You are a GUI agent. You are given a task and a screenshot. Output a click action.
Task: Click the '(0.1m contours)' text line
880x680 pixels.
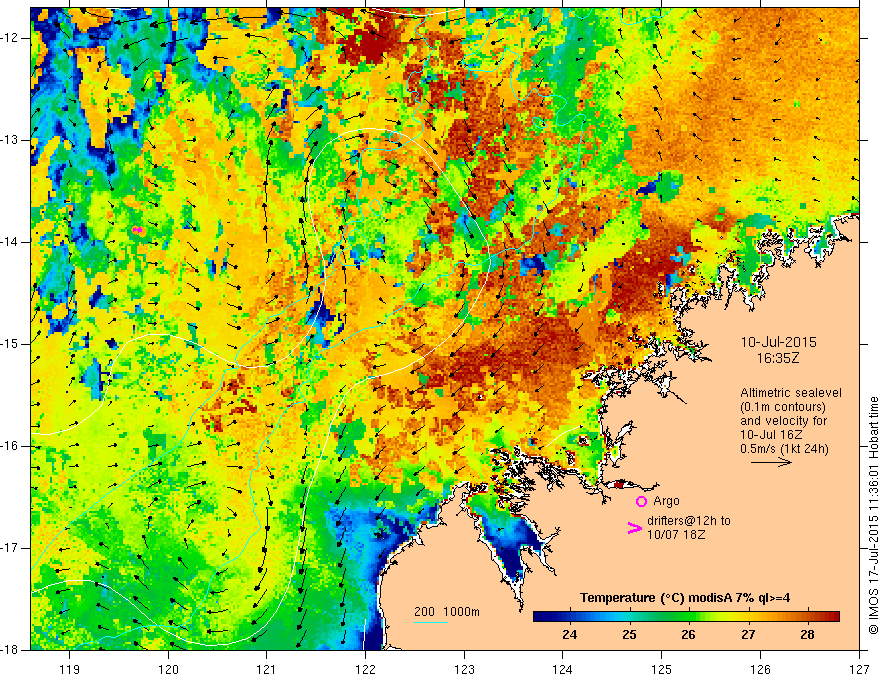pyautogui.click(x=782, y=407)
